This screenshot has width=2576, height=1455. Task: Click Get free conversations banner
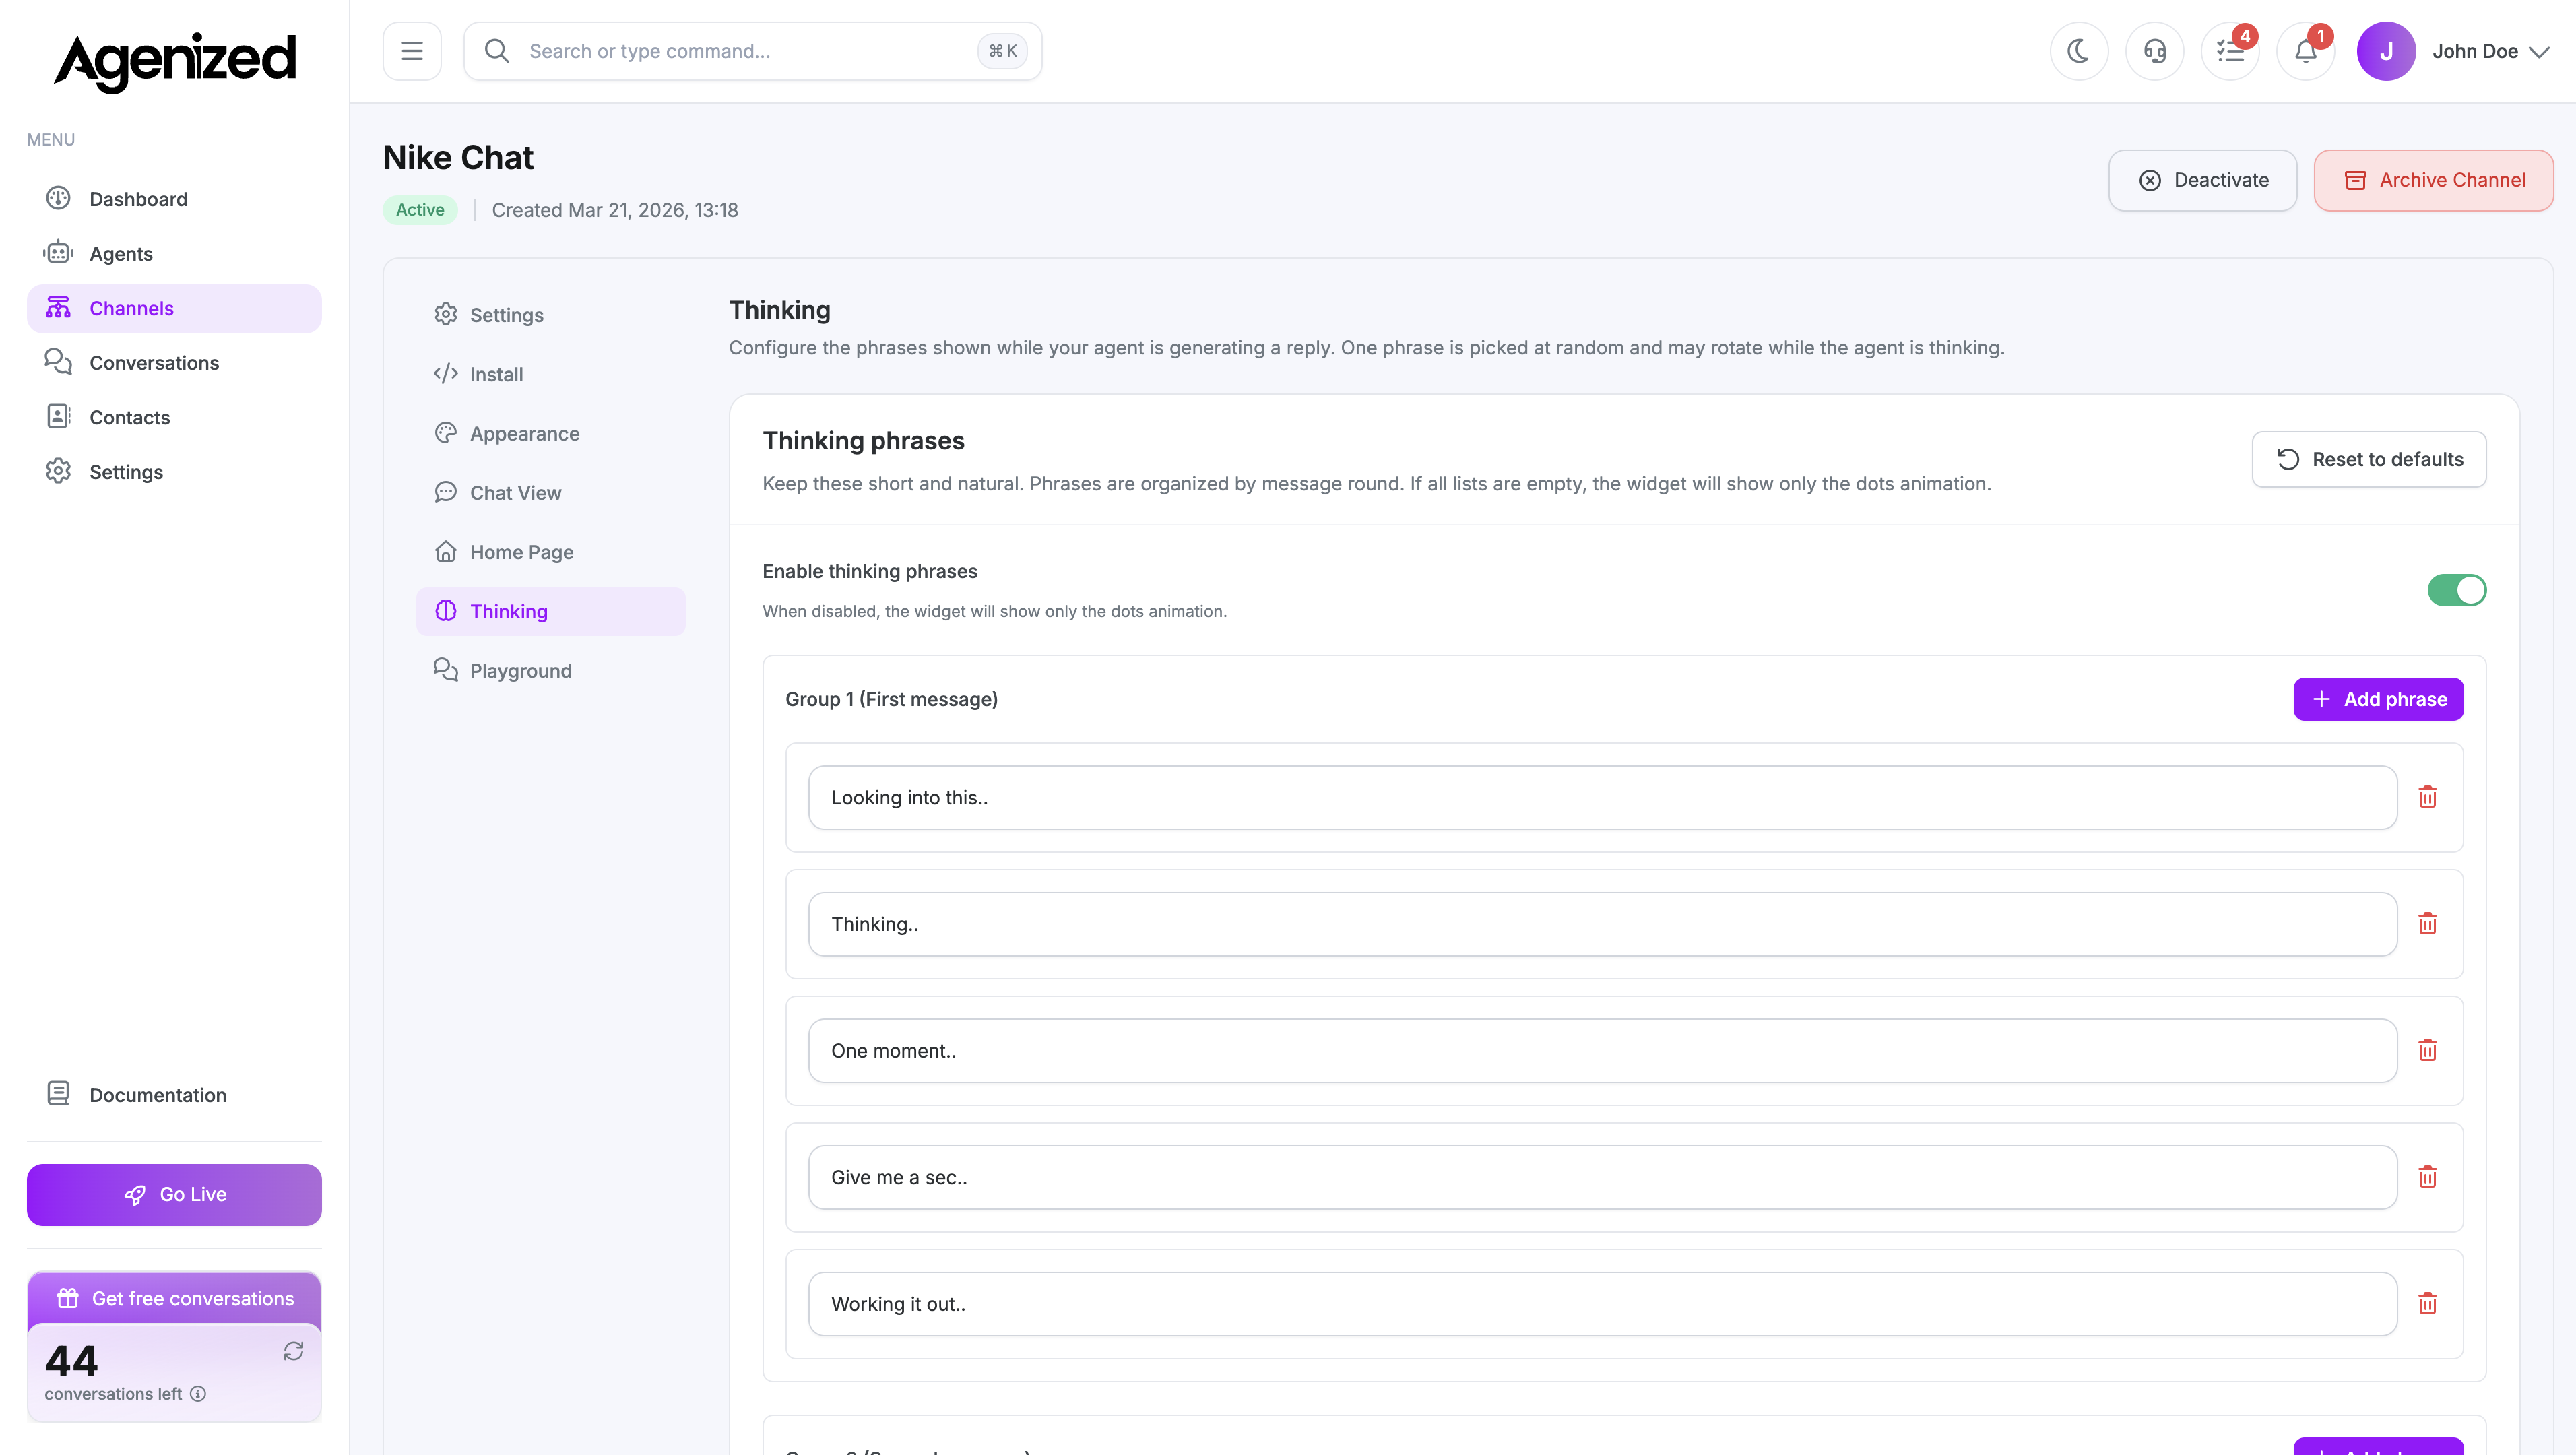click(x=174, y=1298)
